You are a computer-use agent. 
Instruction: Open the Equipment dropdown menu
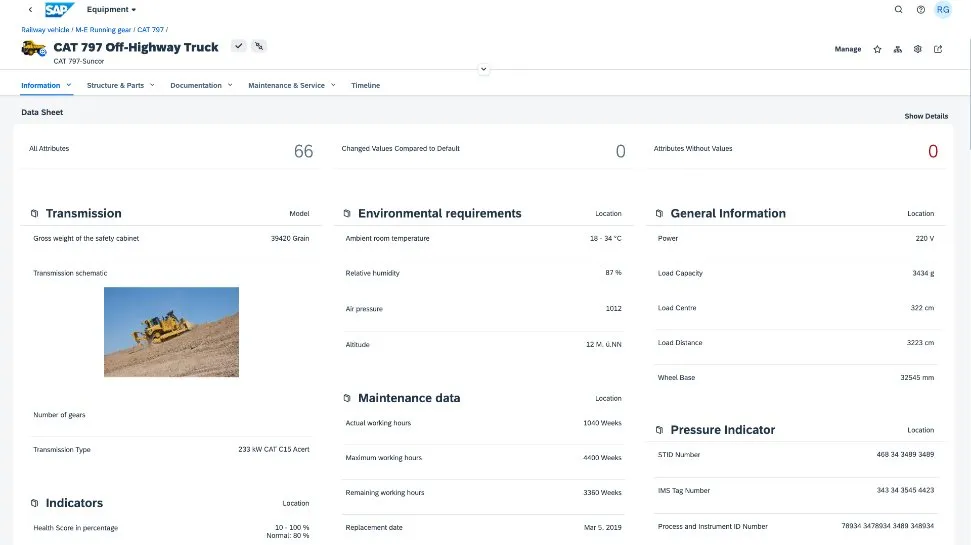click(x=112, y=10)
